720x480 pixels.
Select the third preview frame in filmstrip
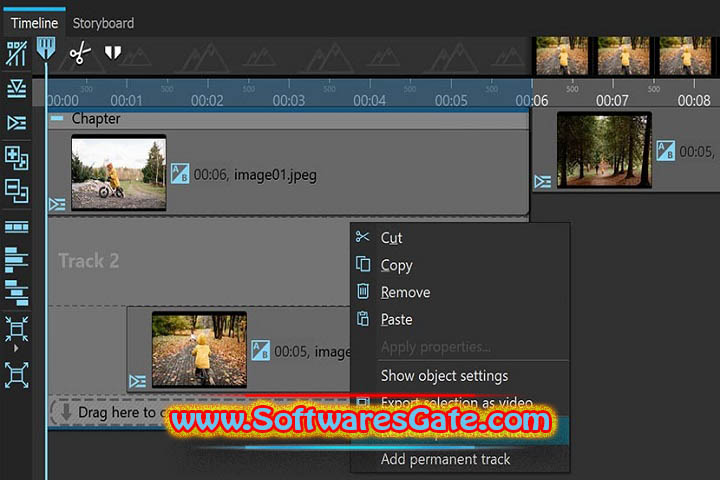pyautogui.click(x=685, y=56)
